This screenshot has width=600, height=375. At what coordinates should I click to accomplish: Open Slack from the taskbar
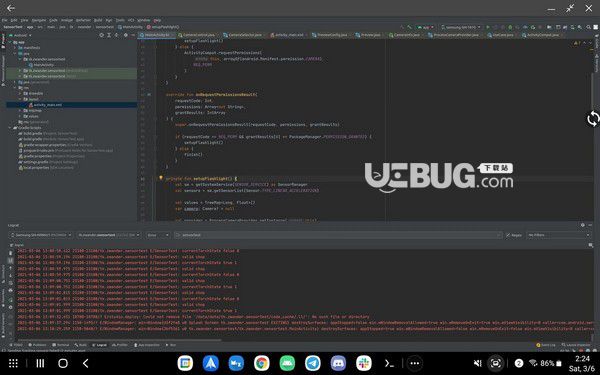pos(364,363)
